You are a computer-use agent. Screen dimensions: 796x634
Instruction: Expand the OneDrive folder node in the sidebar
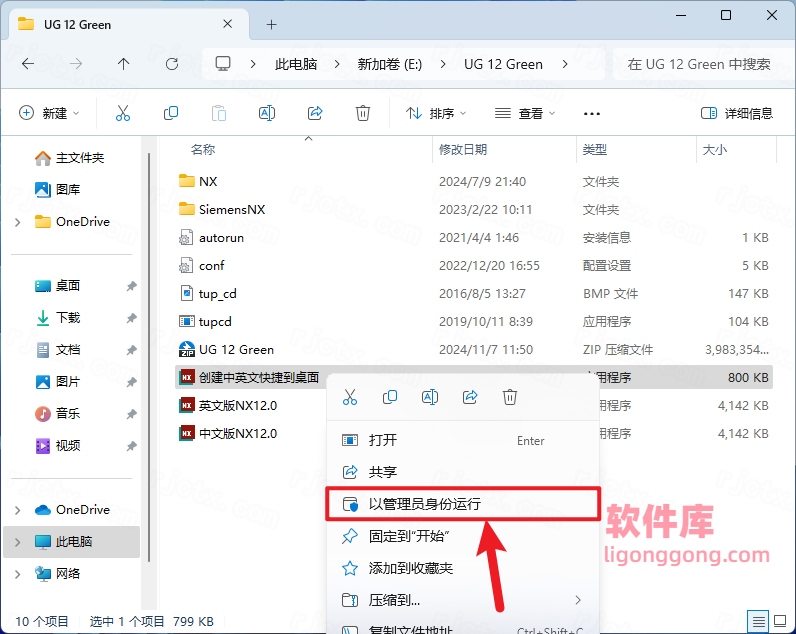tap(18, 222)
